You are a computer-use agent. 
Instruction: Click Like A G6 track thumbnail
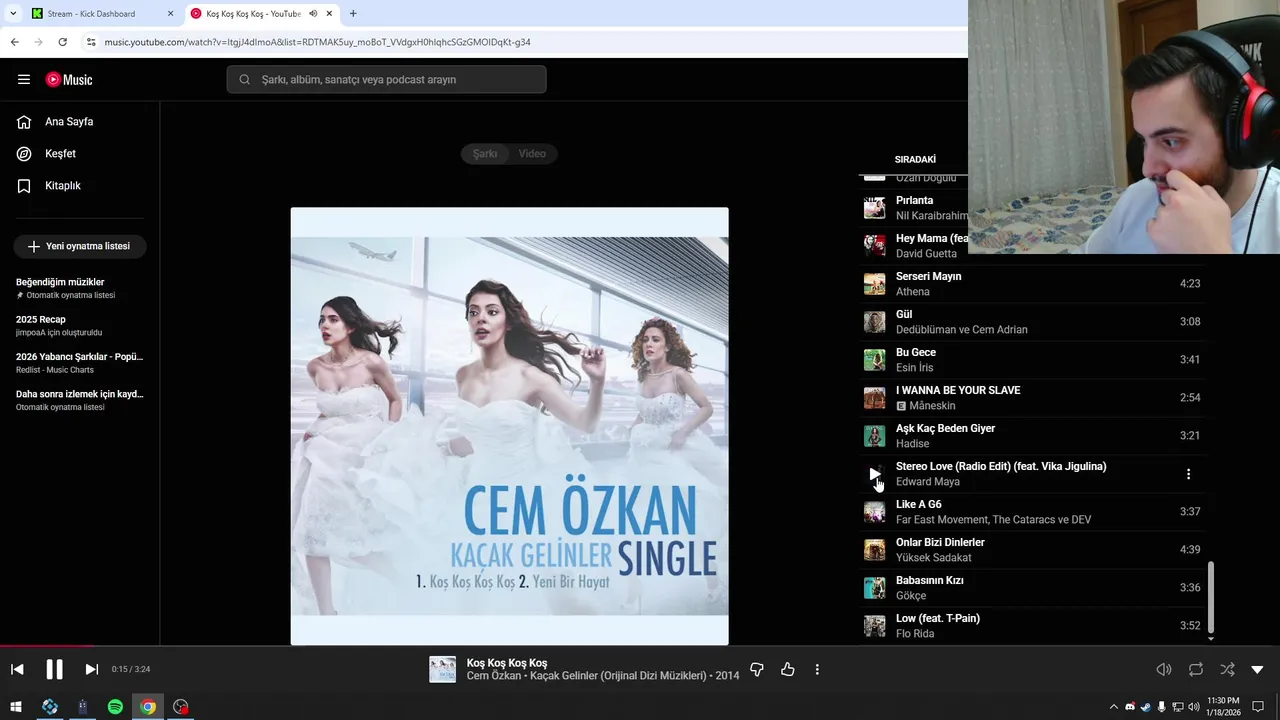875,512
